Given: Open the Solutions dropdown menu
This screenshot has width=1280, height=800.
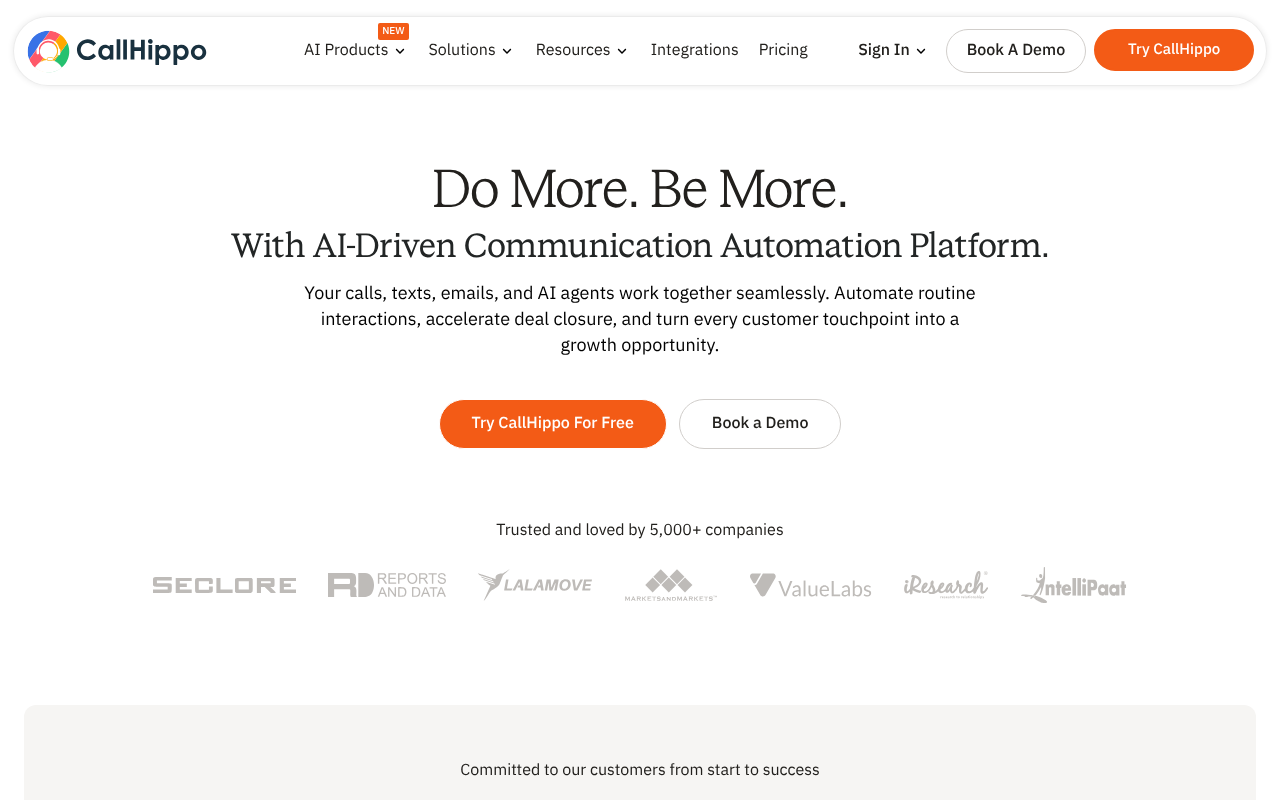Looking at the screenshot, I should 470,50.
